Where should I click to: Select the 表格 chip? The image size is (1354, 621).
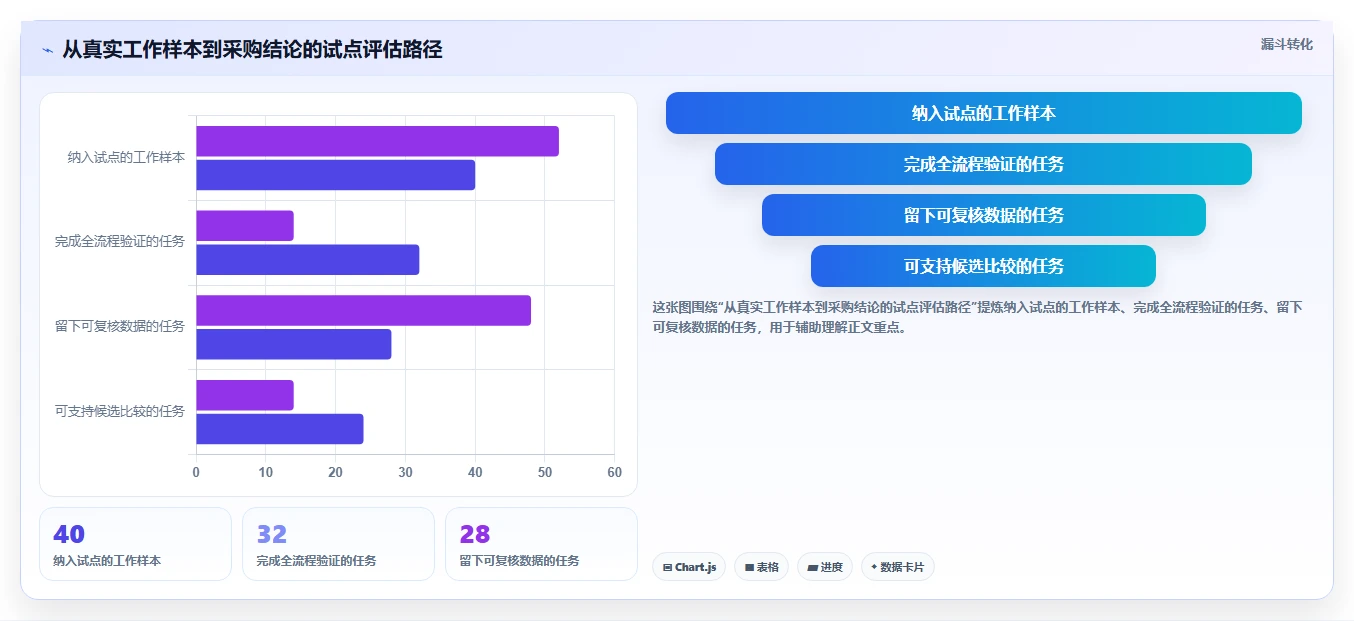[761, 567]
